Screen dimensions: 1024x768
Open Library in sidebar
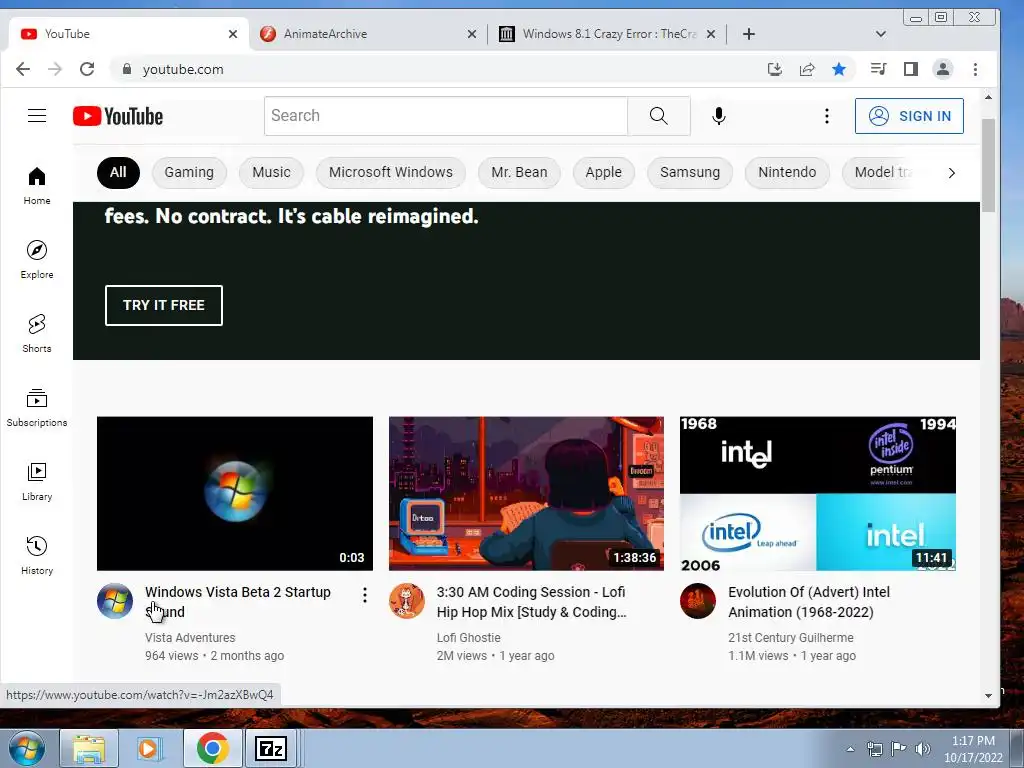(37, 481)
